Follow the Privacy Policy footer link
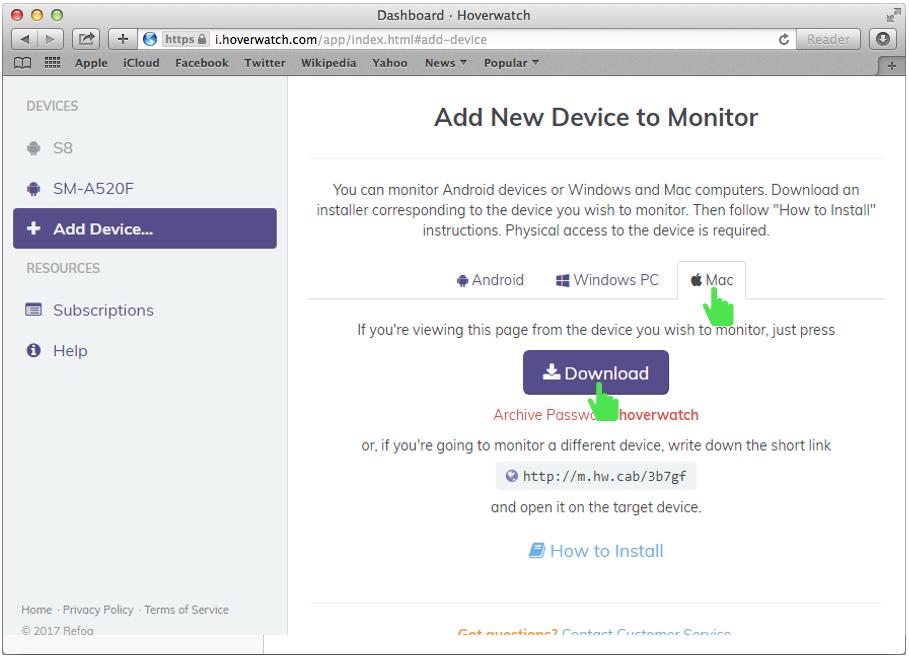909x659 pixels. 98,610
